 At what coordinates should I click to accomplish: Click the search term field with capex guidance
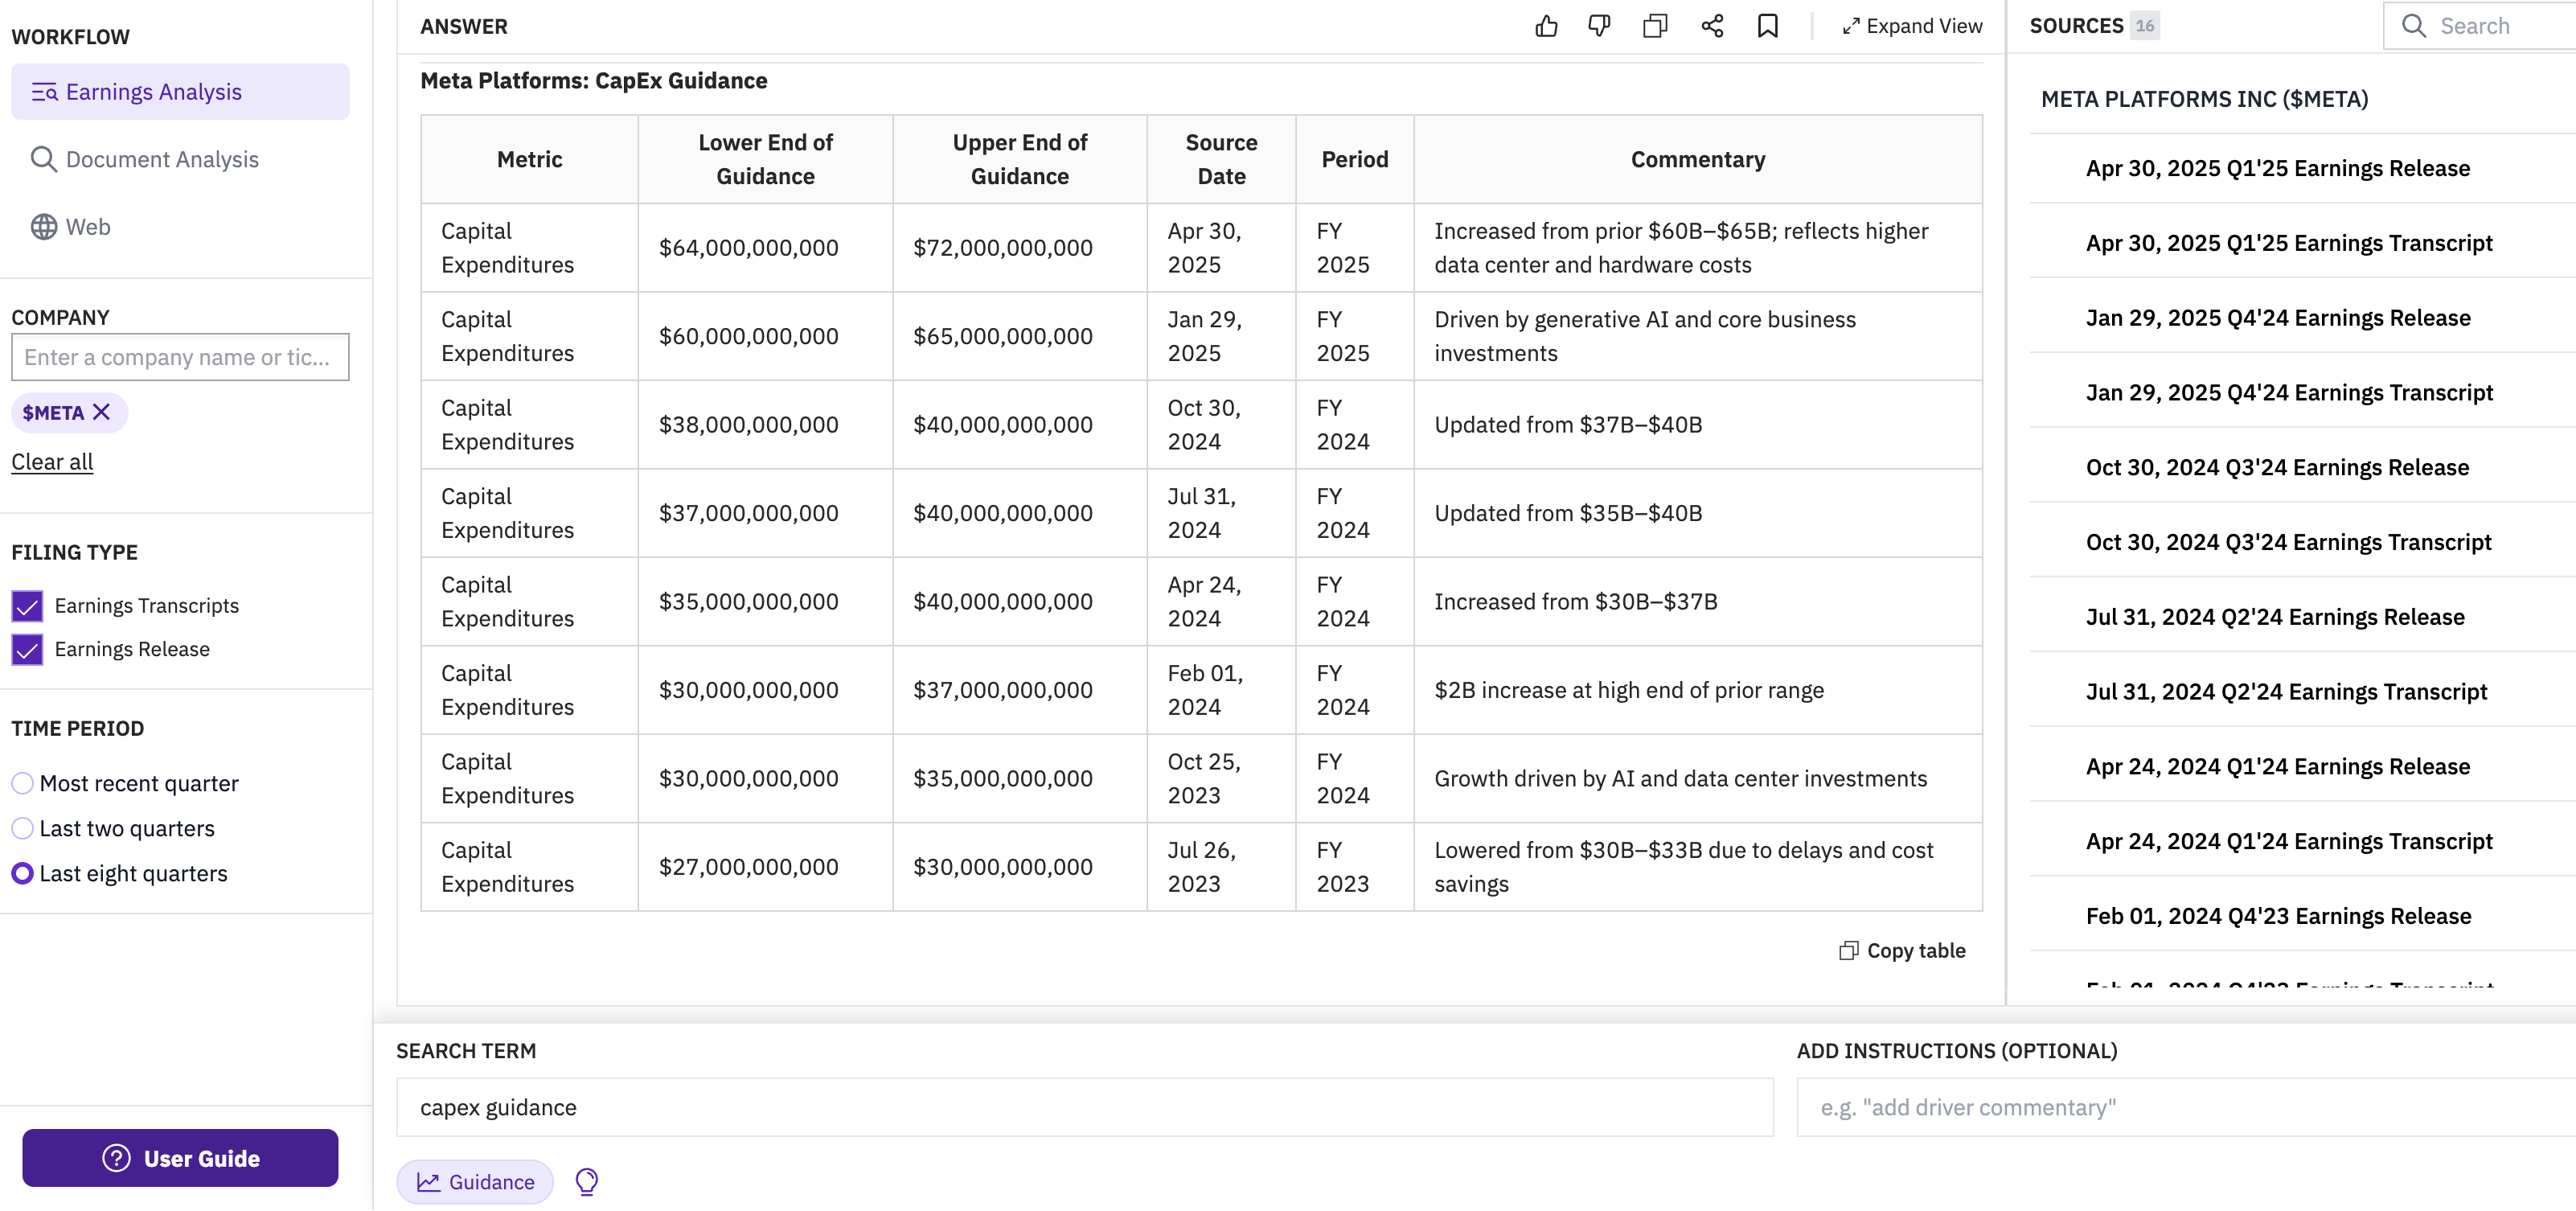tap(1085, 1107)
